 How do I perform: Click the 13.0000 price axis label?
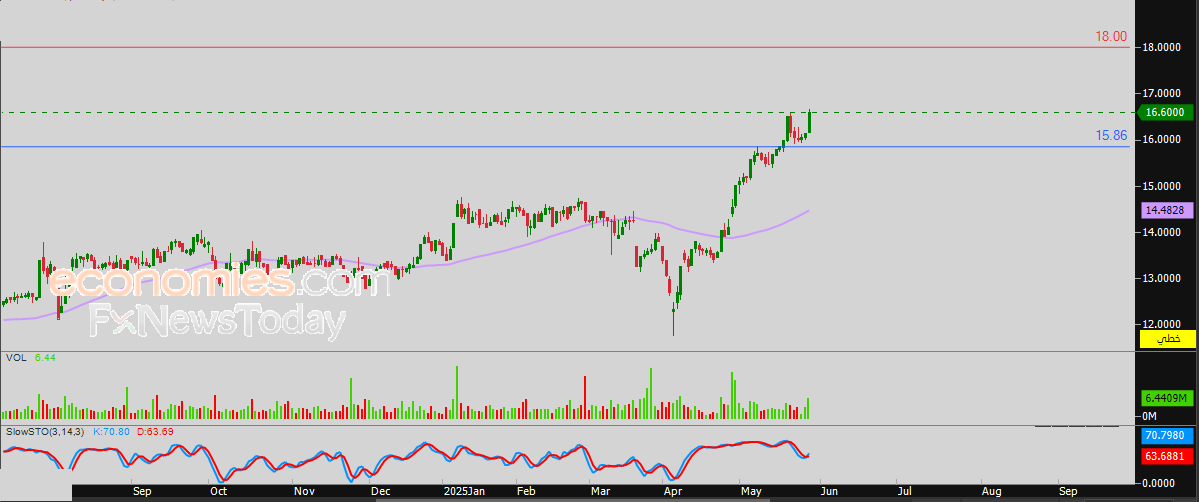(x=1161, y=279)
